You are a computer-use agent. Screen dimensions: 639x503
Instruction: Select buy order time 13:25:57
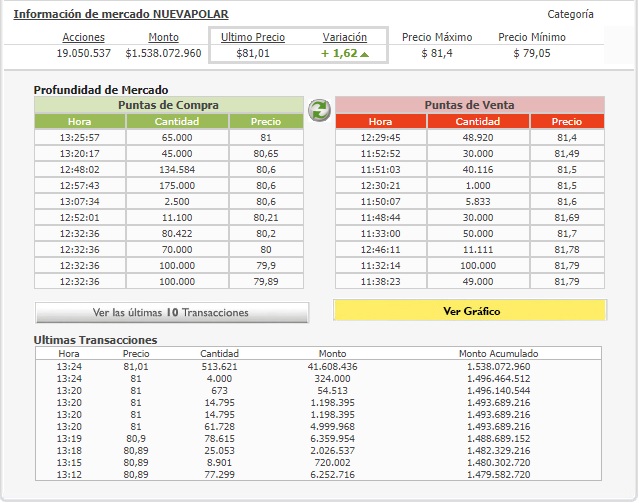(79, 138)
